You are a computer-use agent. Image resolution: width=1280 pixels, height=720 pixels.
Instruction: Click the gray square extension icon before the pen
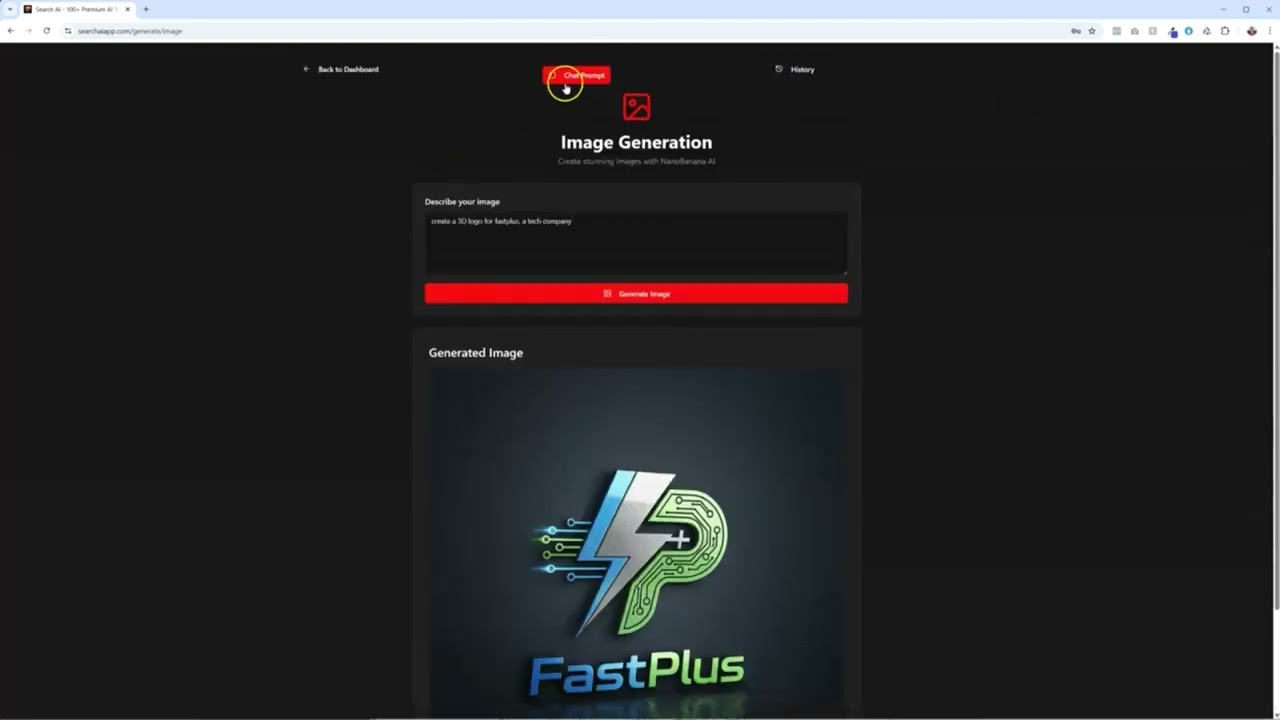click(1153, 31)
